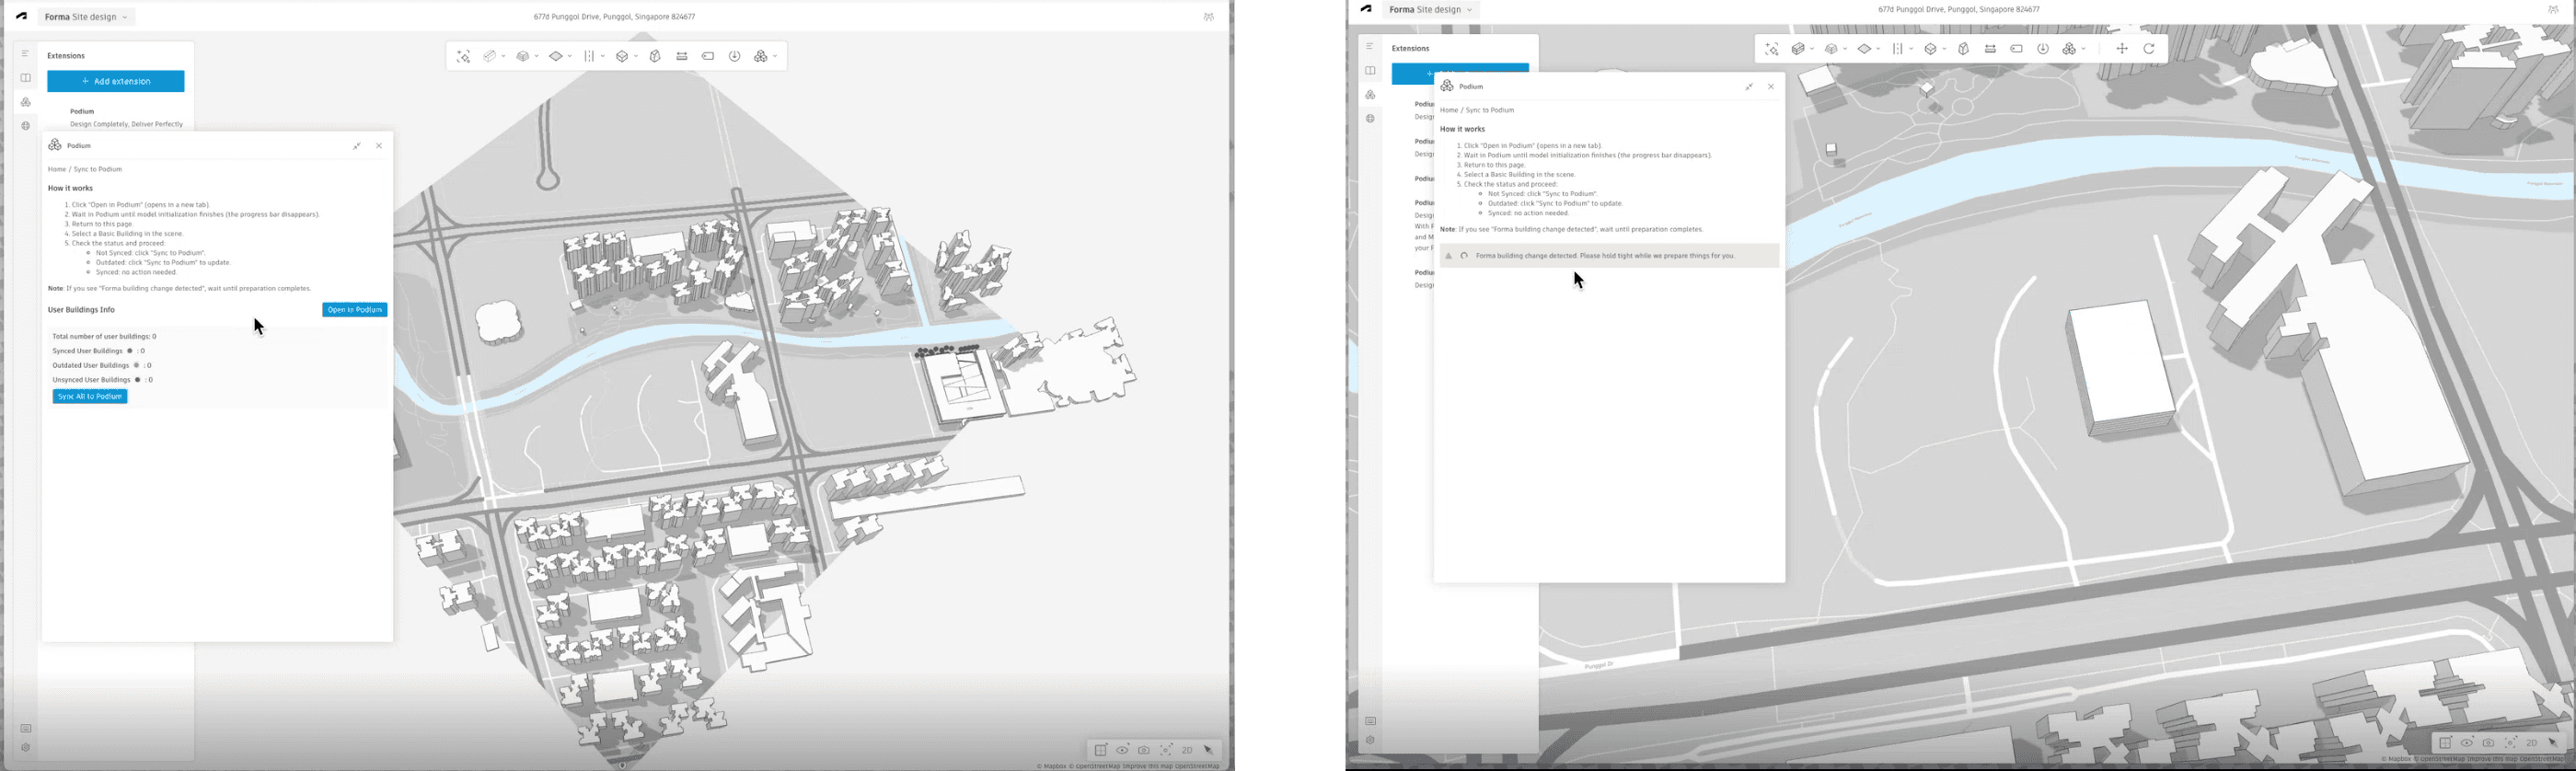Select the tag label icon in right window toolbar

tap(2017, 49)
